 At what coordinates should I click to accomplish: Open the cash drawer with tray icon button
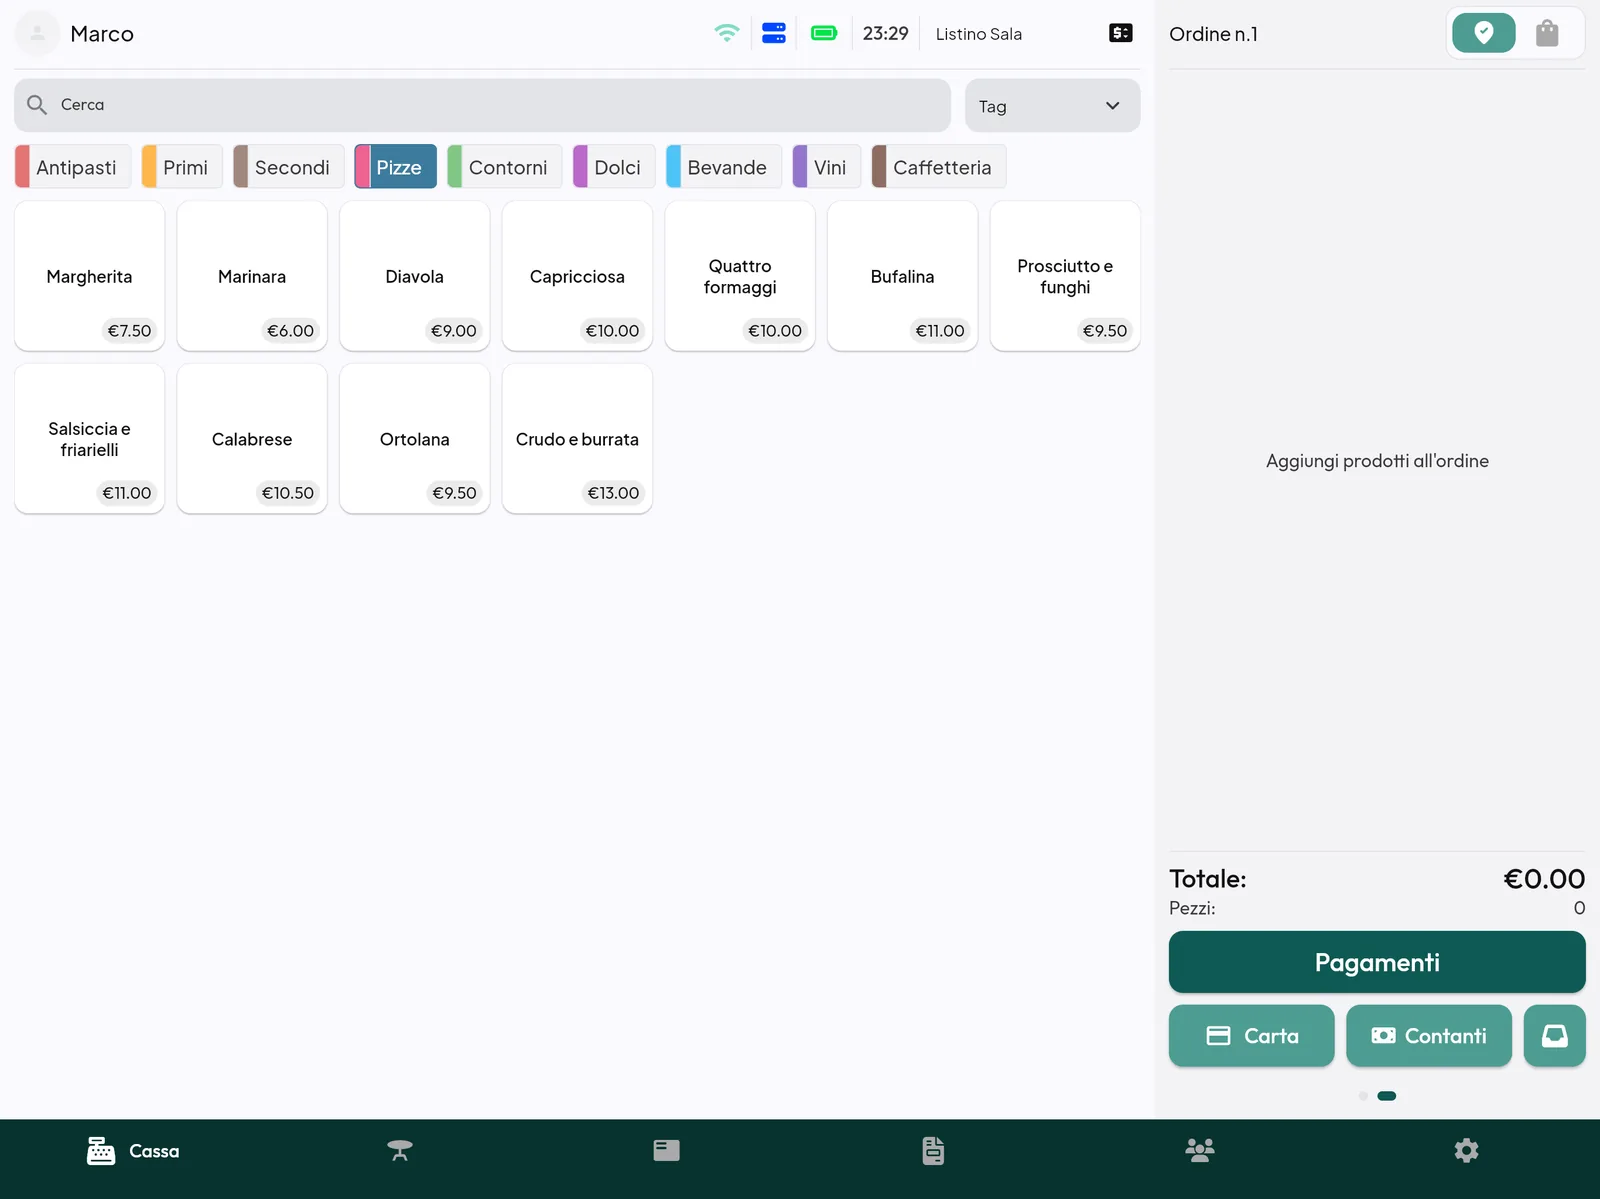[x=1554, y=1036]
